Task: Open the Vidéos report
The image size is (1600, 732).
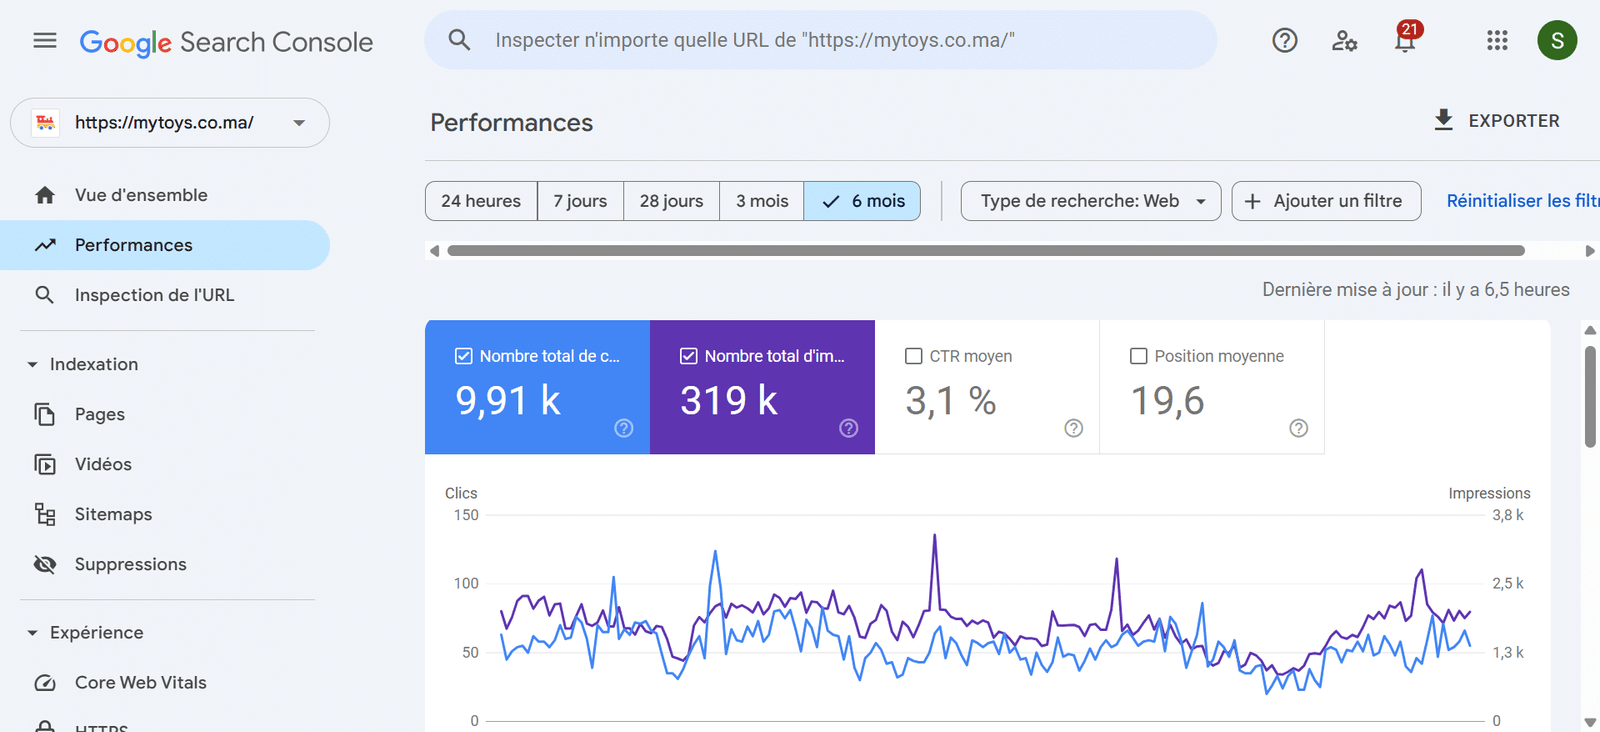Action: pyautogui.click(x=165, y=464)
